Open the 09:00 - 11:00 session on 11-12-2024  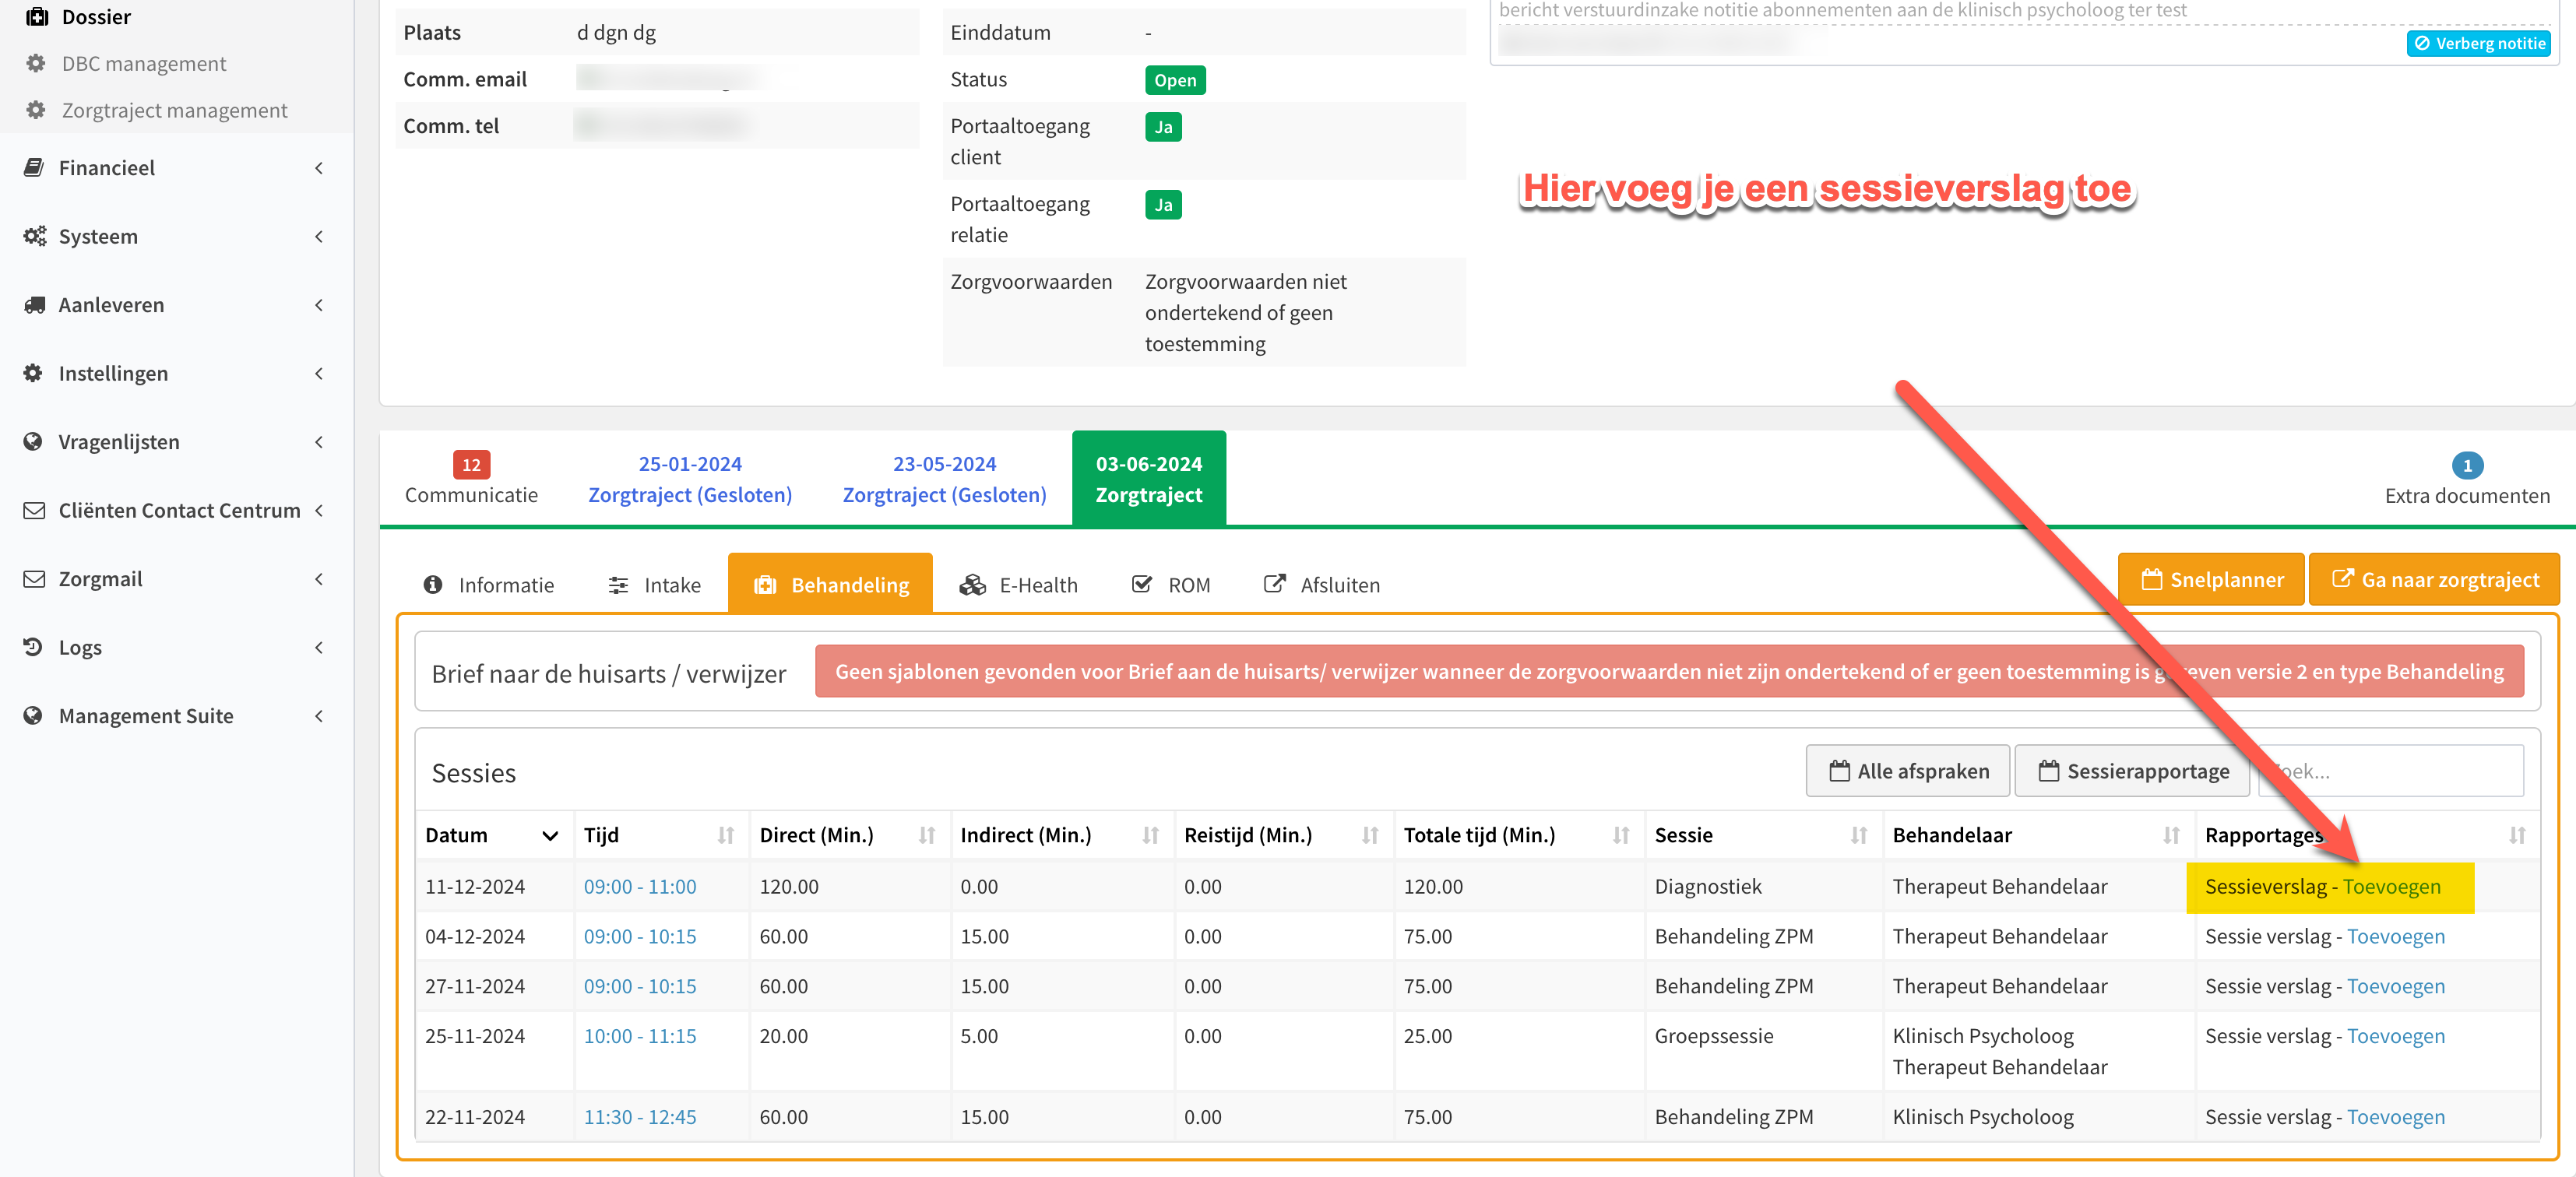[640, 886]
